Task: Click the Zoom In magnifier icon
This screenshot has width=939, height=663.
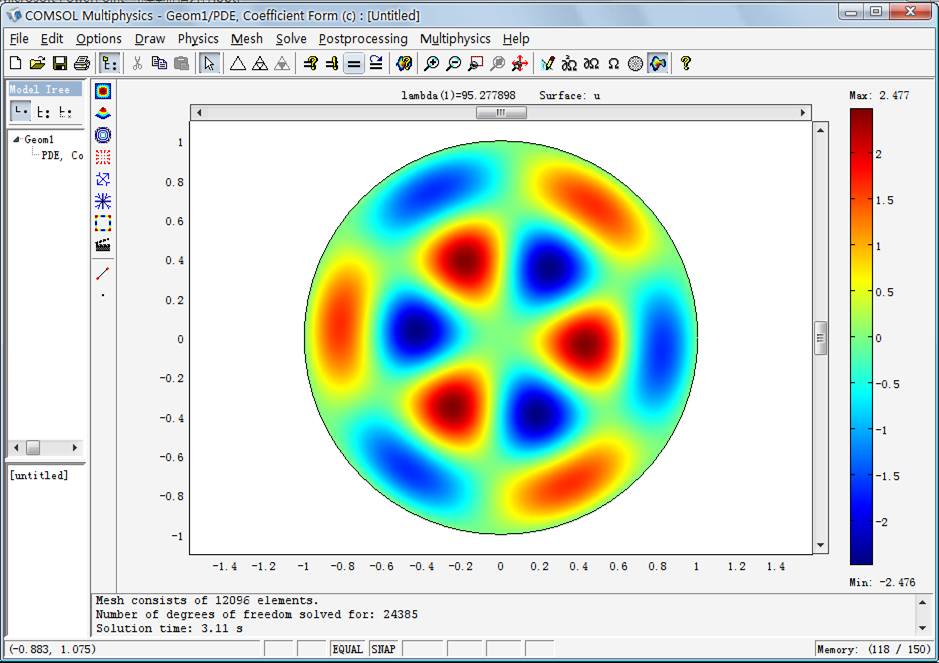Action: click(432, 63)
